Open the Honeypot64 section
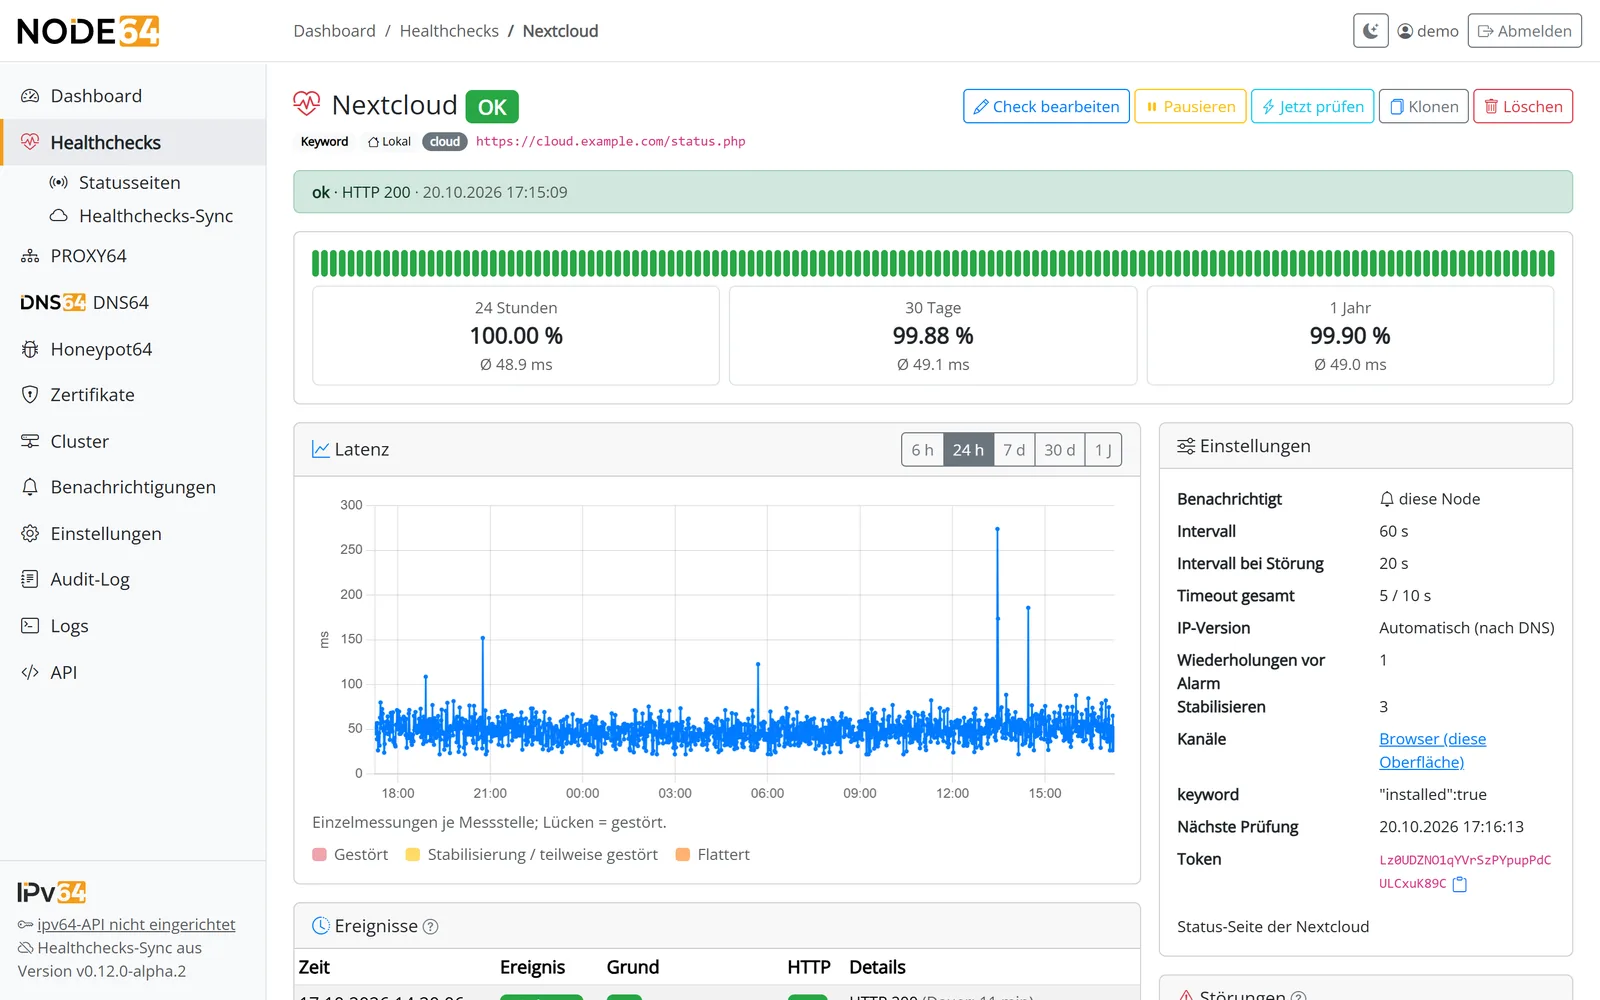 (x=133, y=349)
